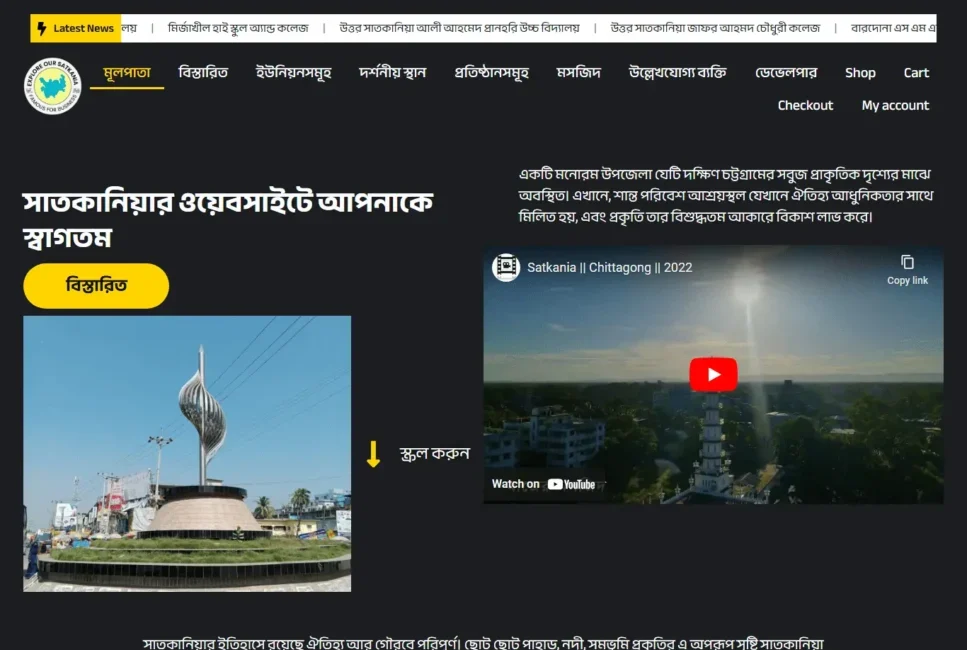The image size is (967, 650).
Task: Go to the Shop page
Action: point(860,72)
